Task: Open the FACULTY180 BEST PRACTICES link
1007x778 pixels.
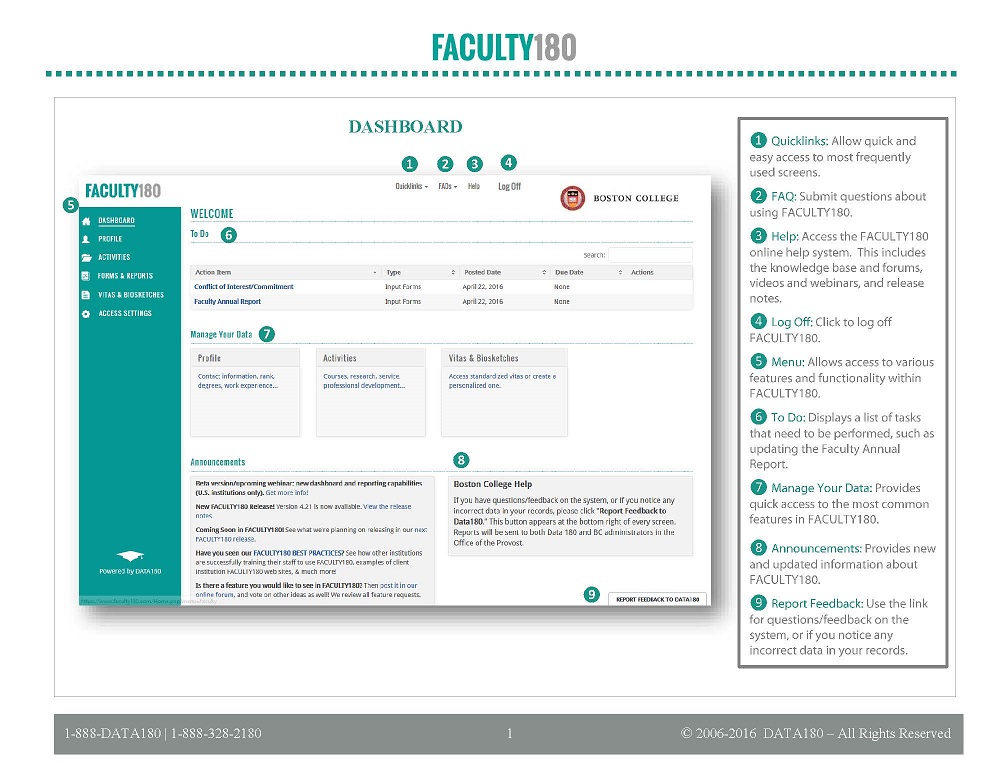Action: coord(299,553)
